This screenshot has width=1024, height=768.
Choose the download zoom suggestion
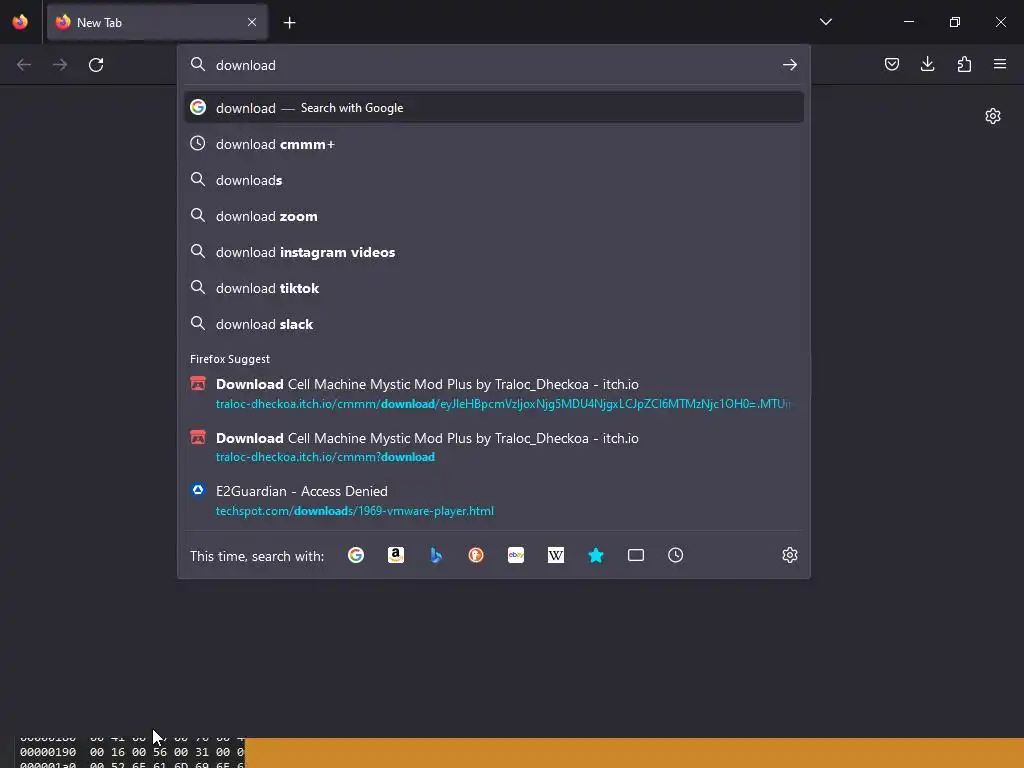coord(494,216)
